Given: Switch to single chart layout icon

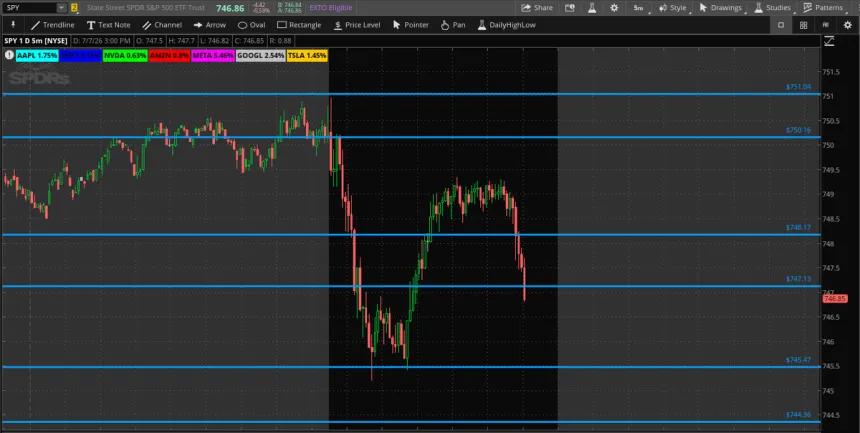Looking at the screenshot, I should pos(781,25).
